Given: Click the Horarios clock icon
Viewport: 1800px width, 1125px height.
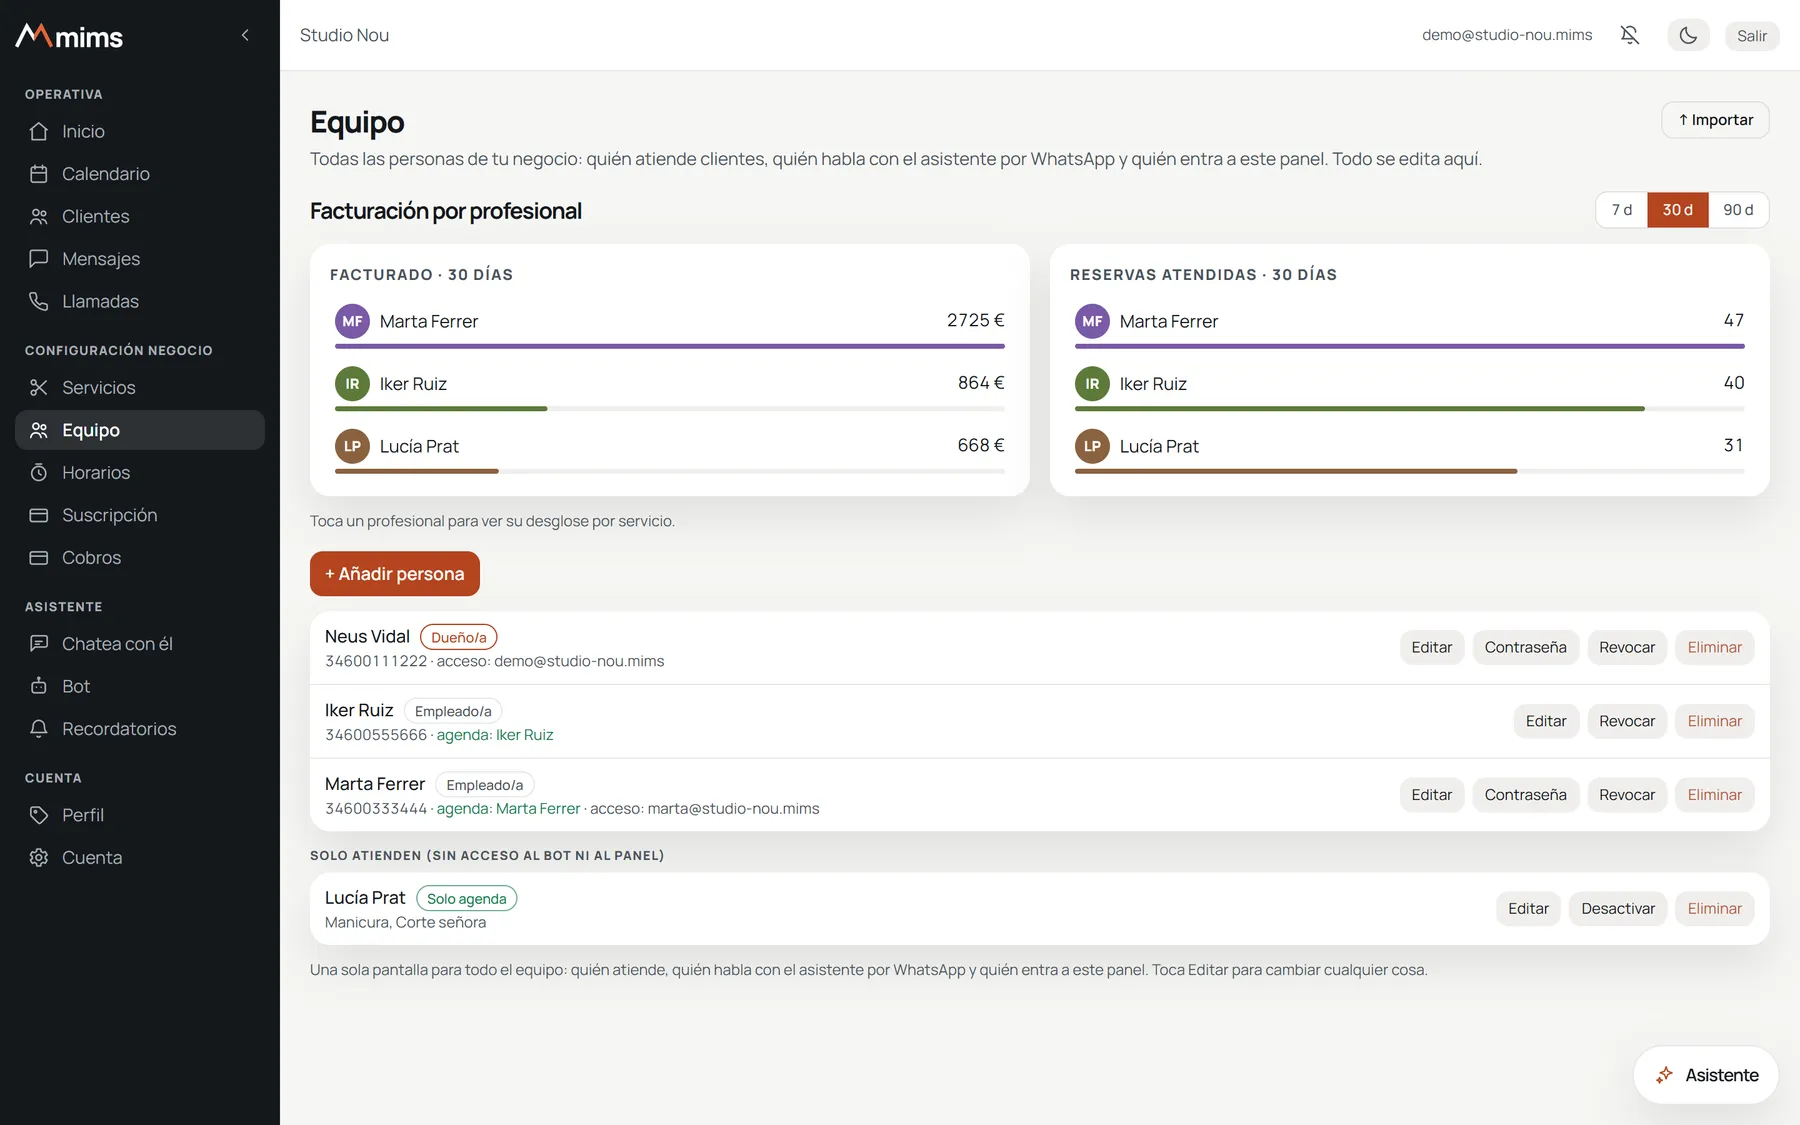Looking at the screenshot, I should pos(39,473).
